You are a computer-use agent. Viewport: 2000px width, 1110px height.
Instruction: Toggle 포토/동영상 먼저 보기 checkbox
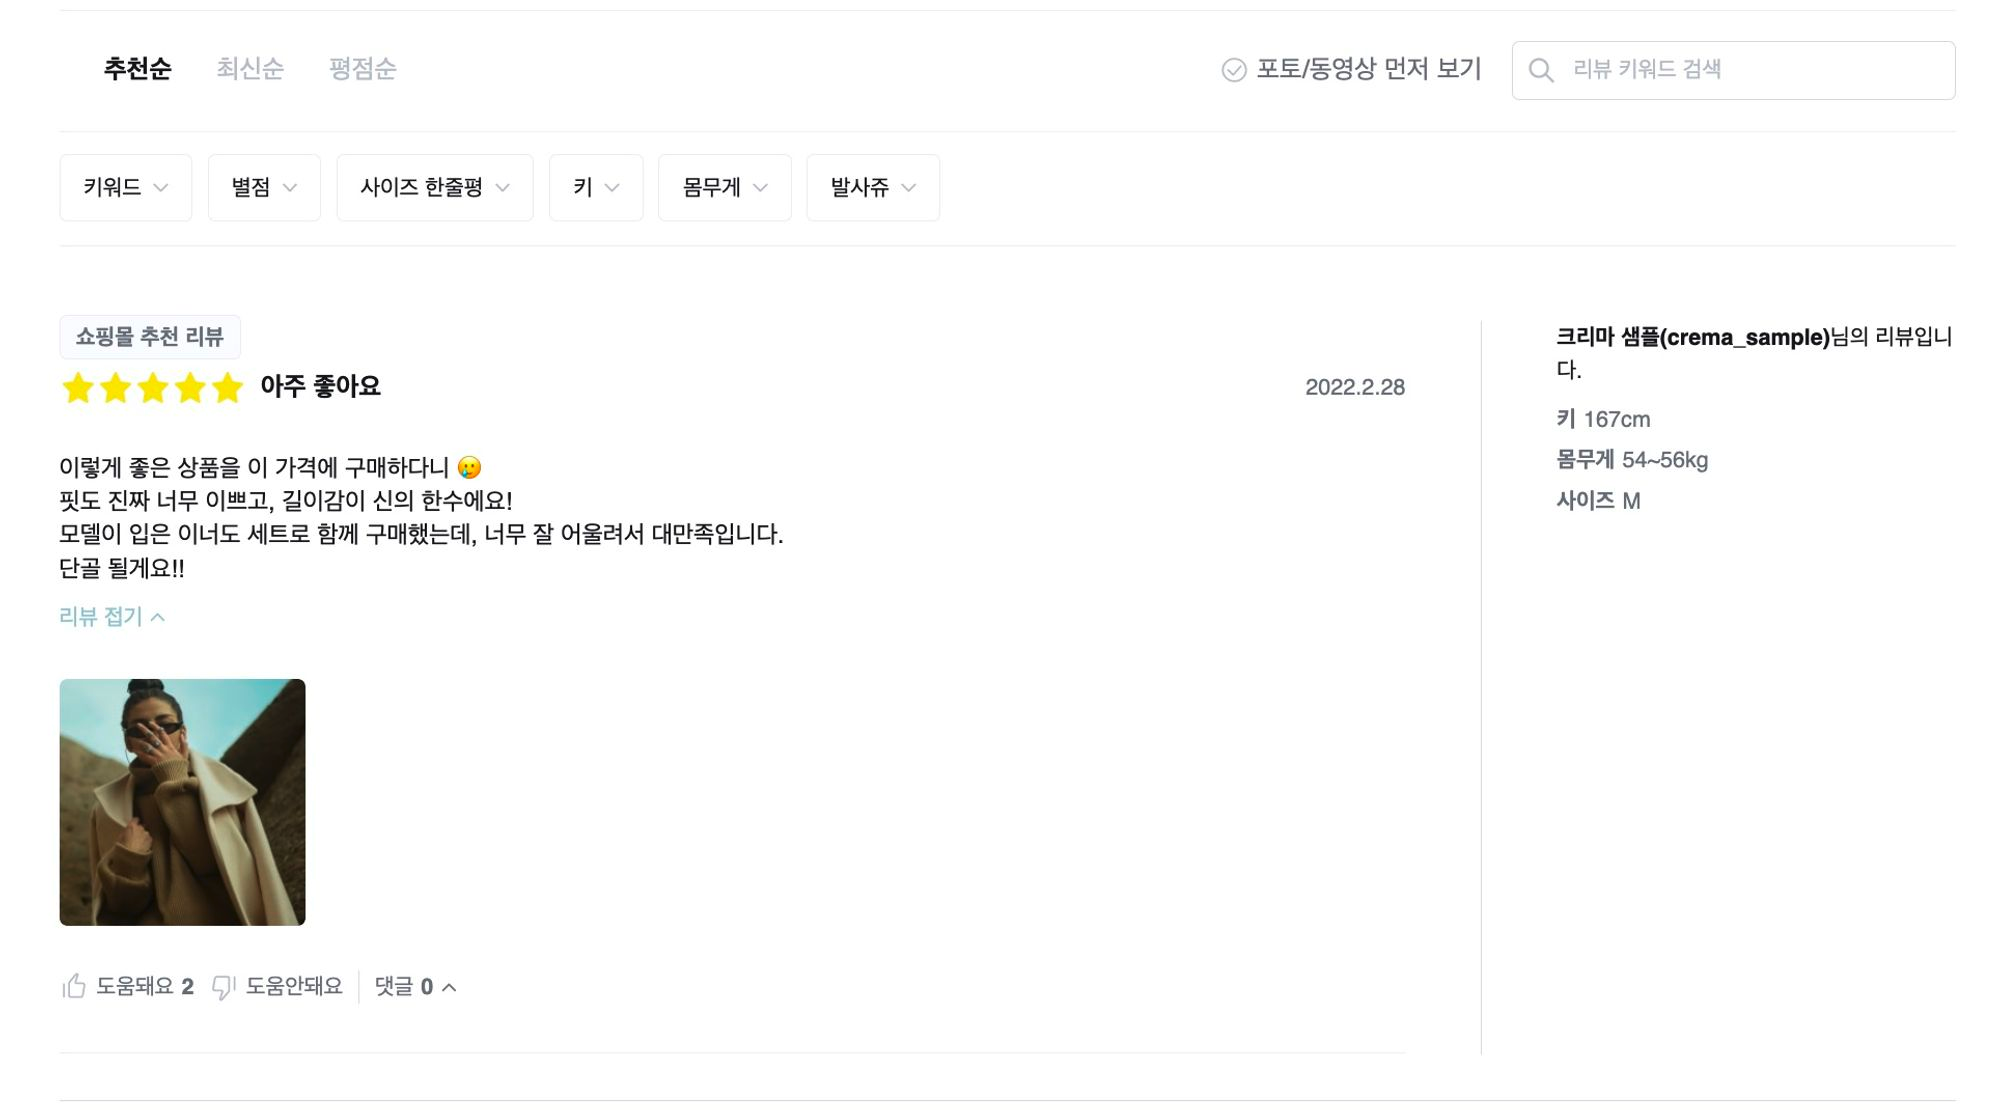[1234, 70]
